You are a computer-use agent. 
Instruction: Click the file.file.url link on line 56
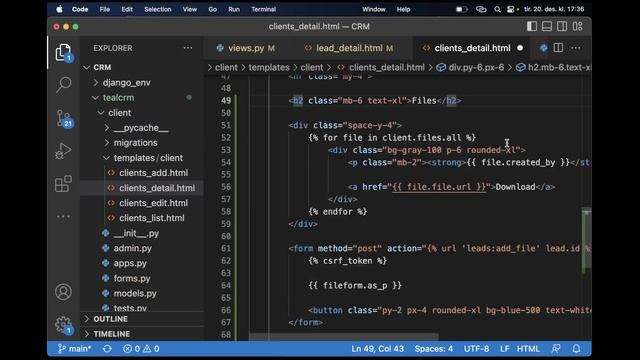[439, 187]
